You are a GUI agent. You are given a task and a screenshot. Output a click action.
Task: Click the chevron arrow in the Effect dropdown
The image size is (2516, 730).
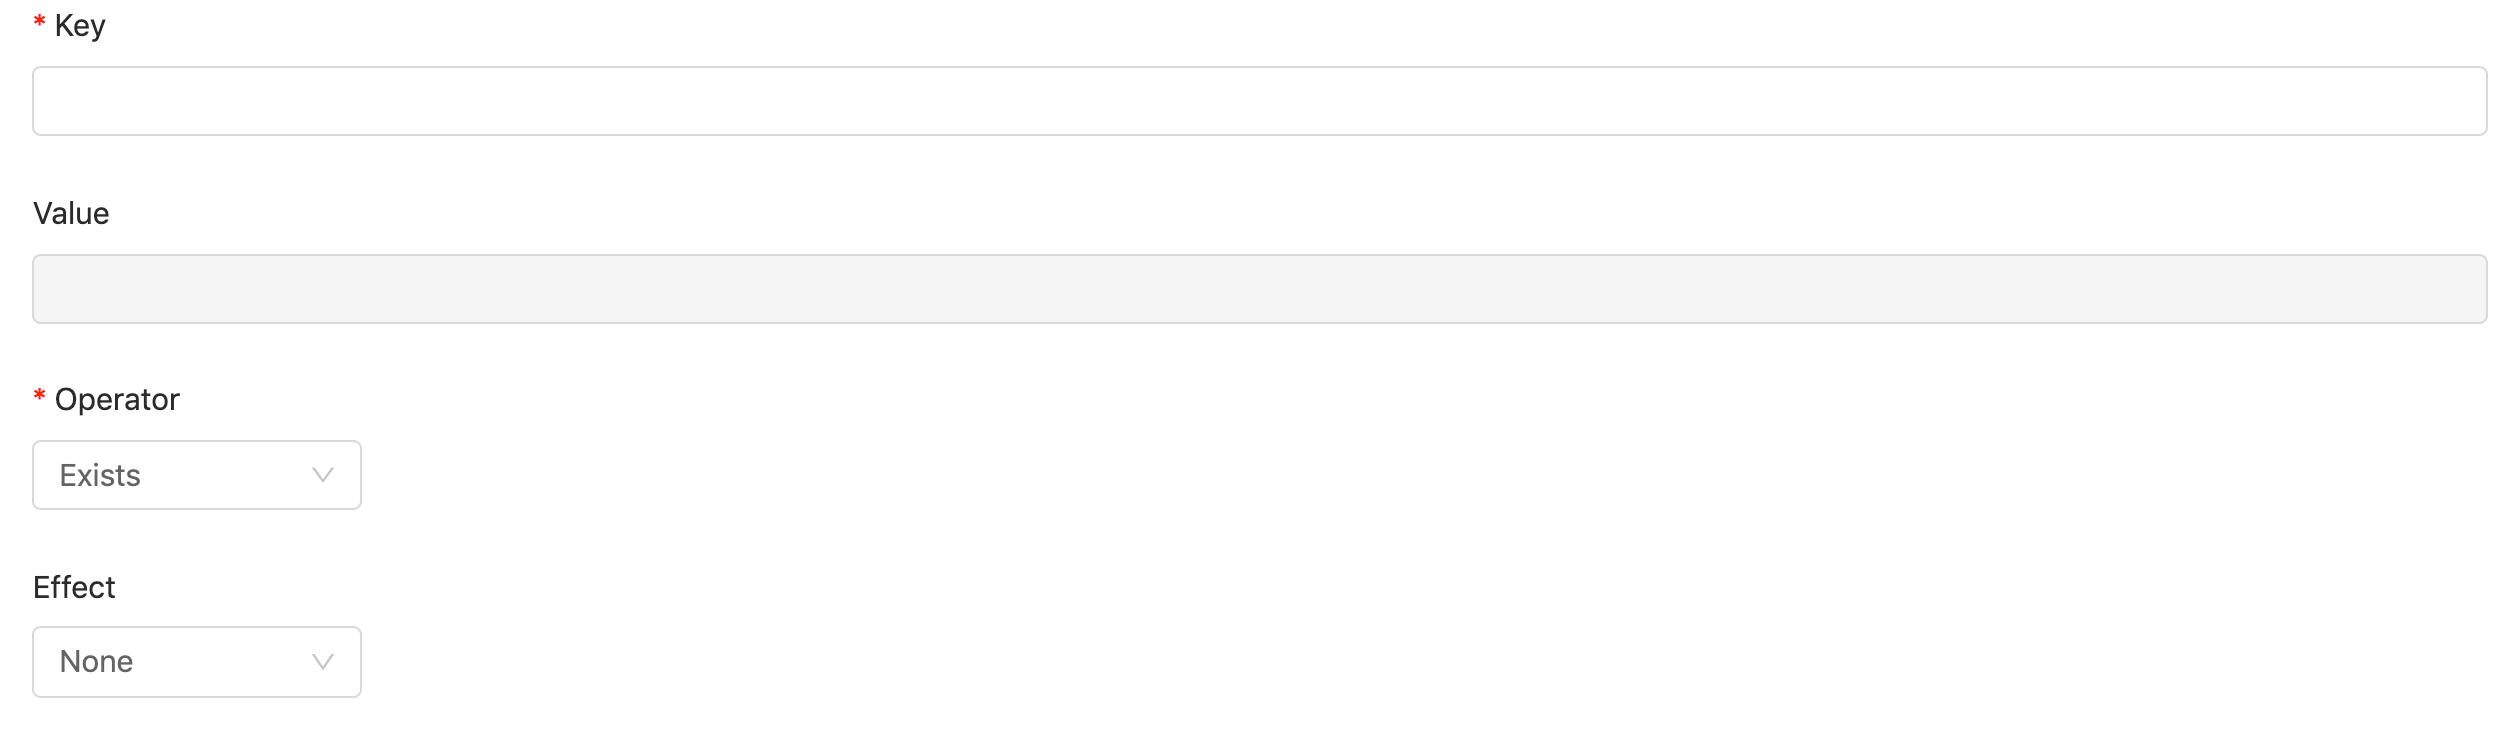coord(322,662)
